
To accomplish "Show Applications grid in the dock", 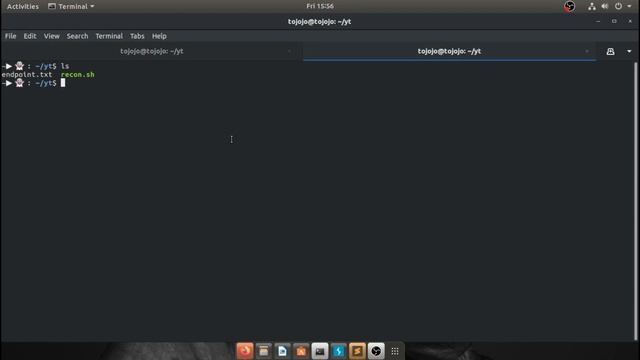I will tap(395, 351).
